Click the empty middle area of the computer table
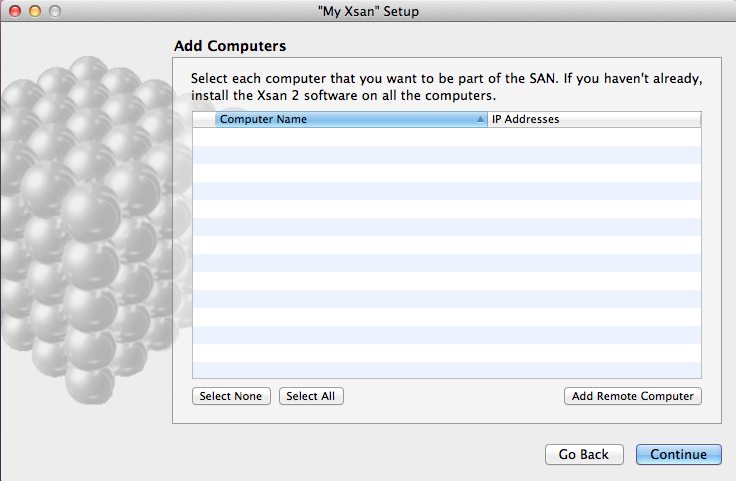The width and height of the screenshot is (736, 481). [x=447, y=253]
